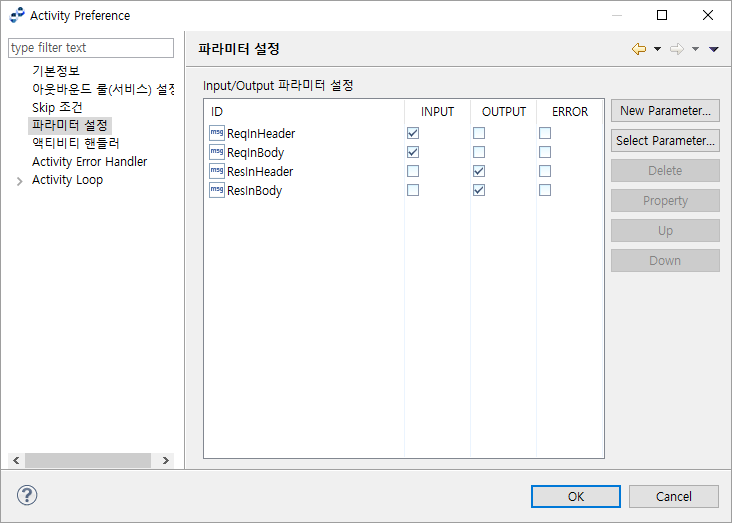
Task: Confirm with the OK button
Action: tap(576, 497)
